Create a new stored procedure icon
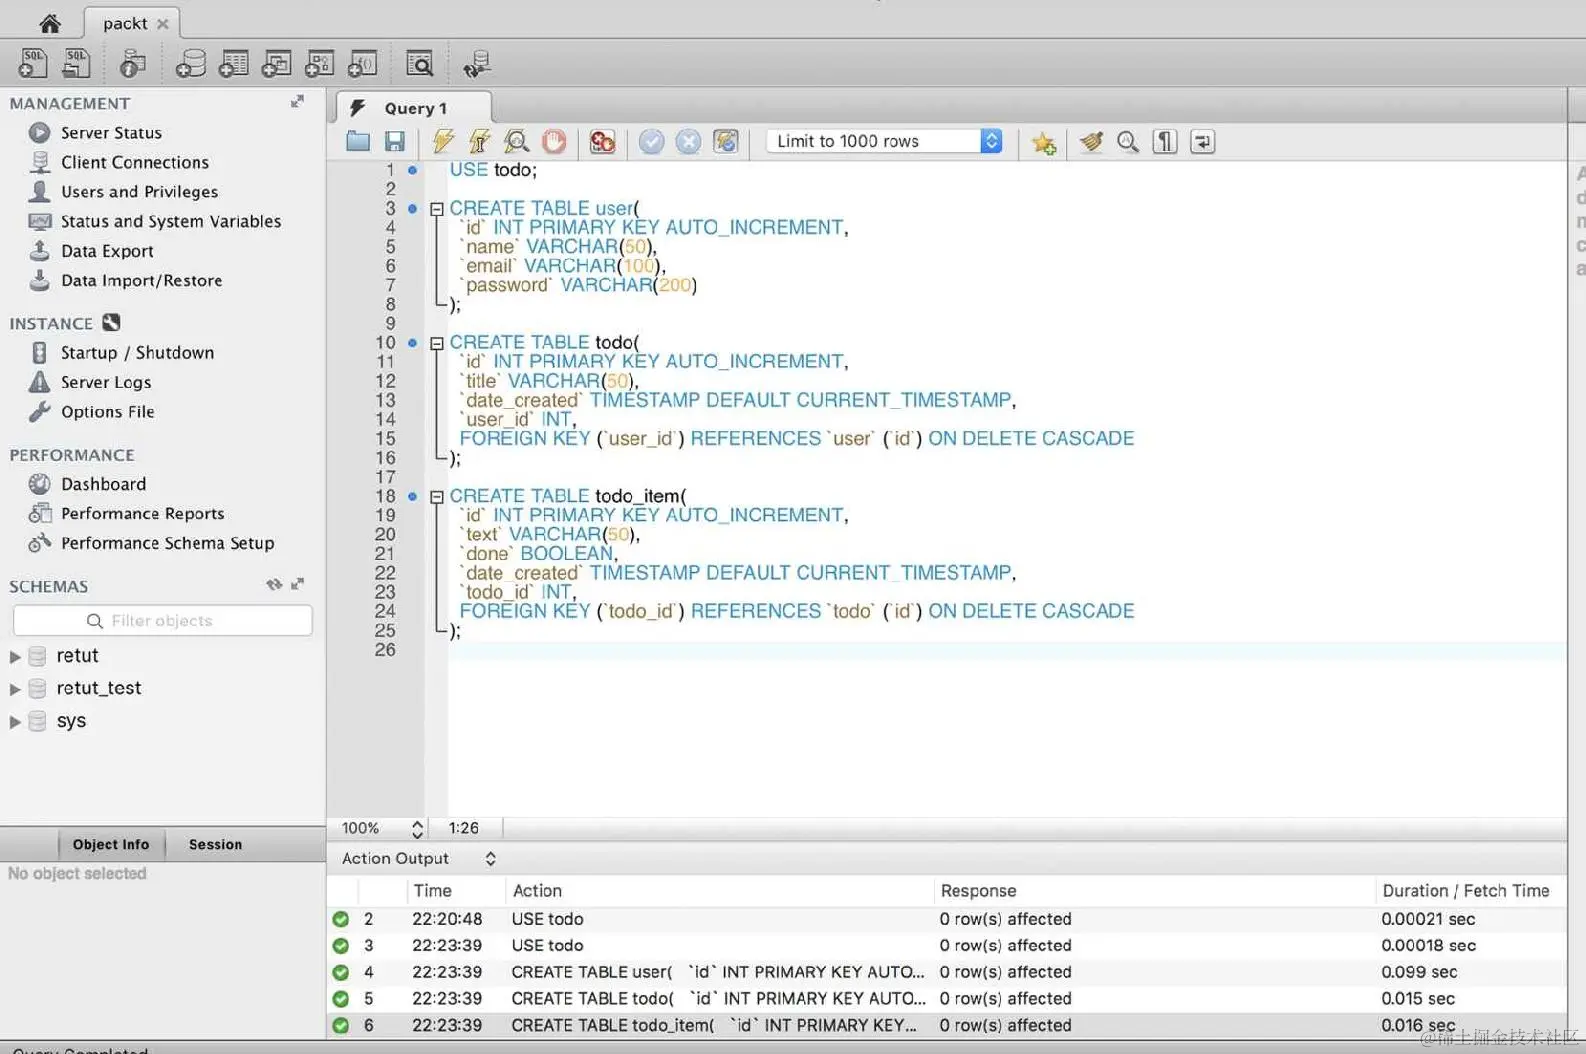The image size is (1586, 1054). tap(320, 64)
